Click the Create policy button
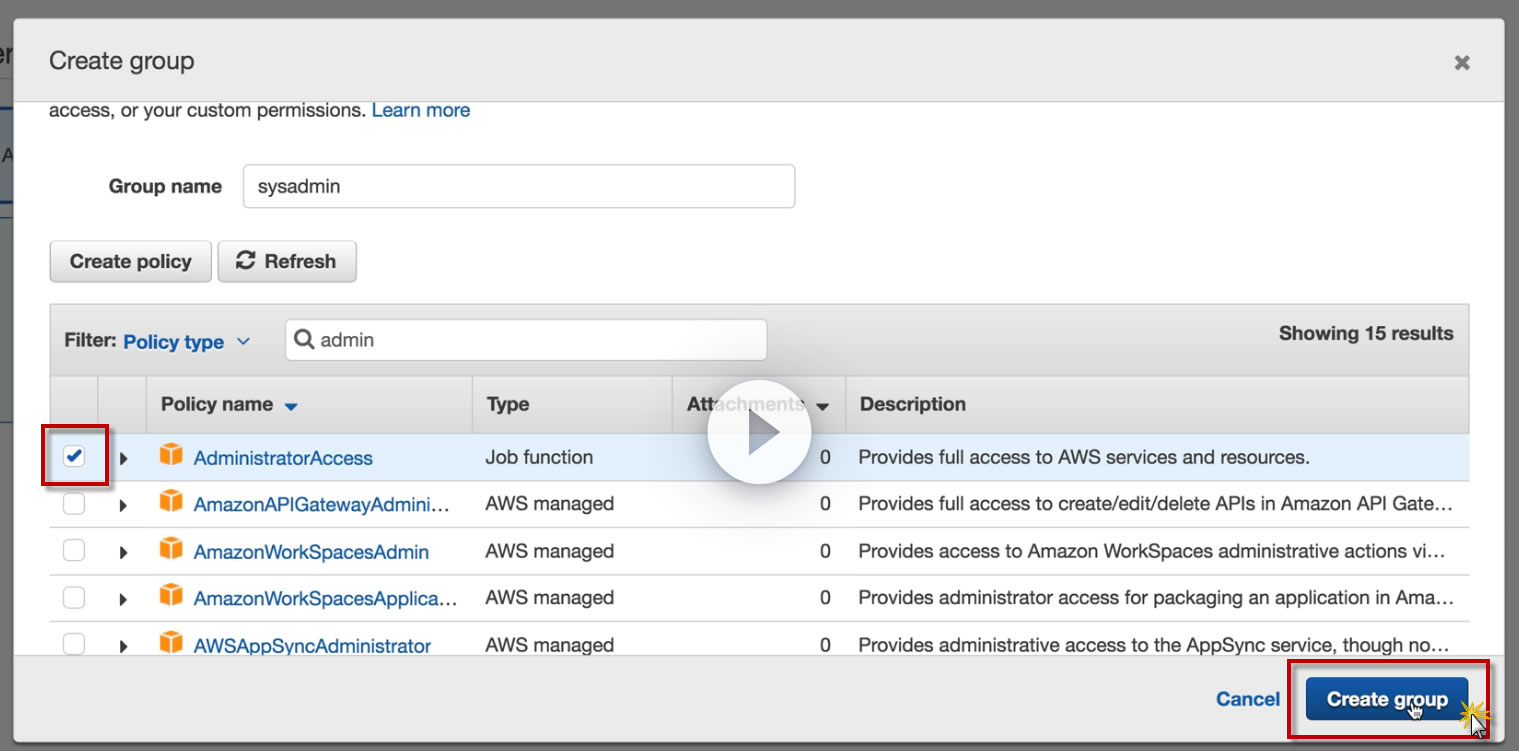The height and width of the screenshot is (751, 1519). pyautogui.click(x=130, y=261)
